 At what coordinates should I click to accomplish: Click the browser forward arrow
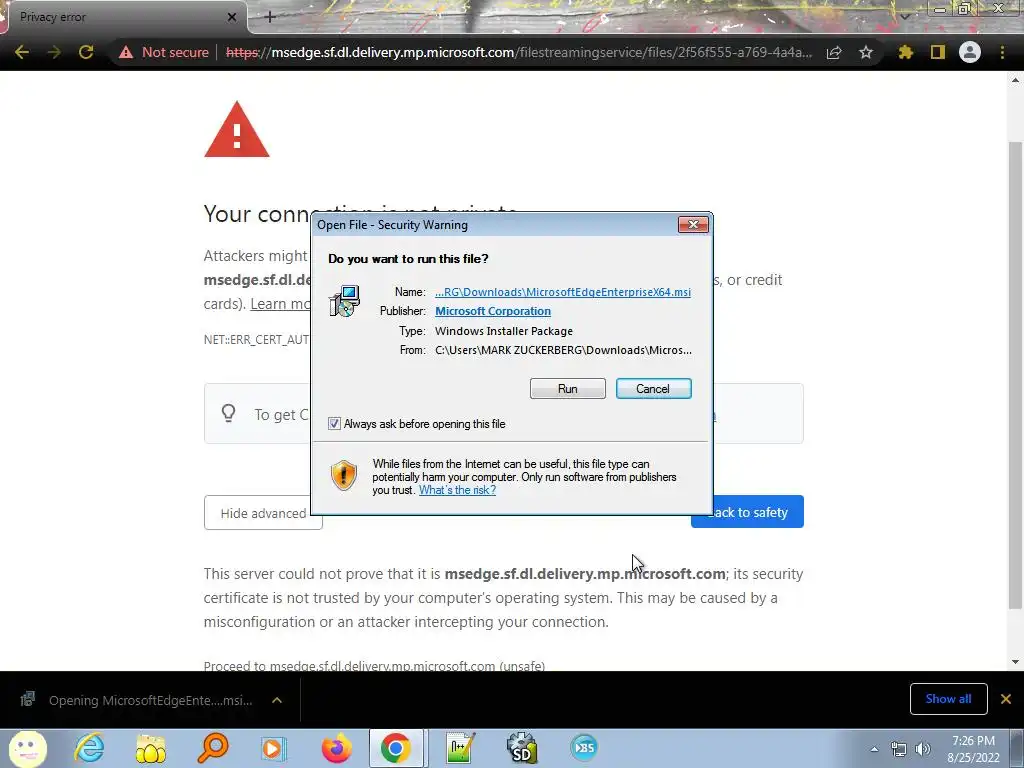(x=54, y=52)
